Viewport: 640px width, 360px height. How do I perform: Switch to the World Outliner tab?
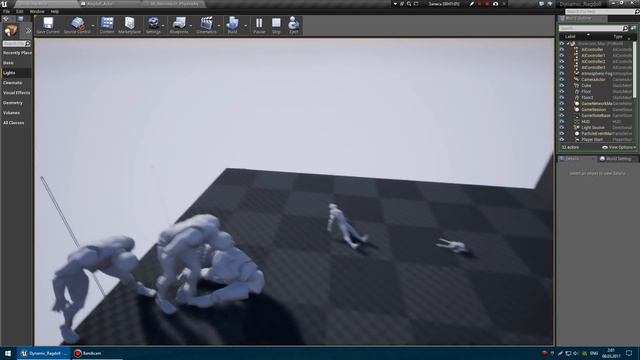click(582, 18)
